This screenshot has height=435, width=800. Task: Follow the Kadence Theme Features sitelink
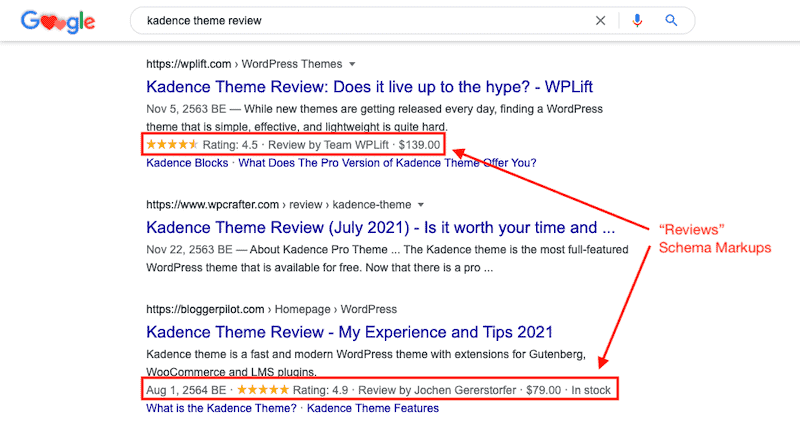click(373, 408)
